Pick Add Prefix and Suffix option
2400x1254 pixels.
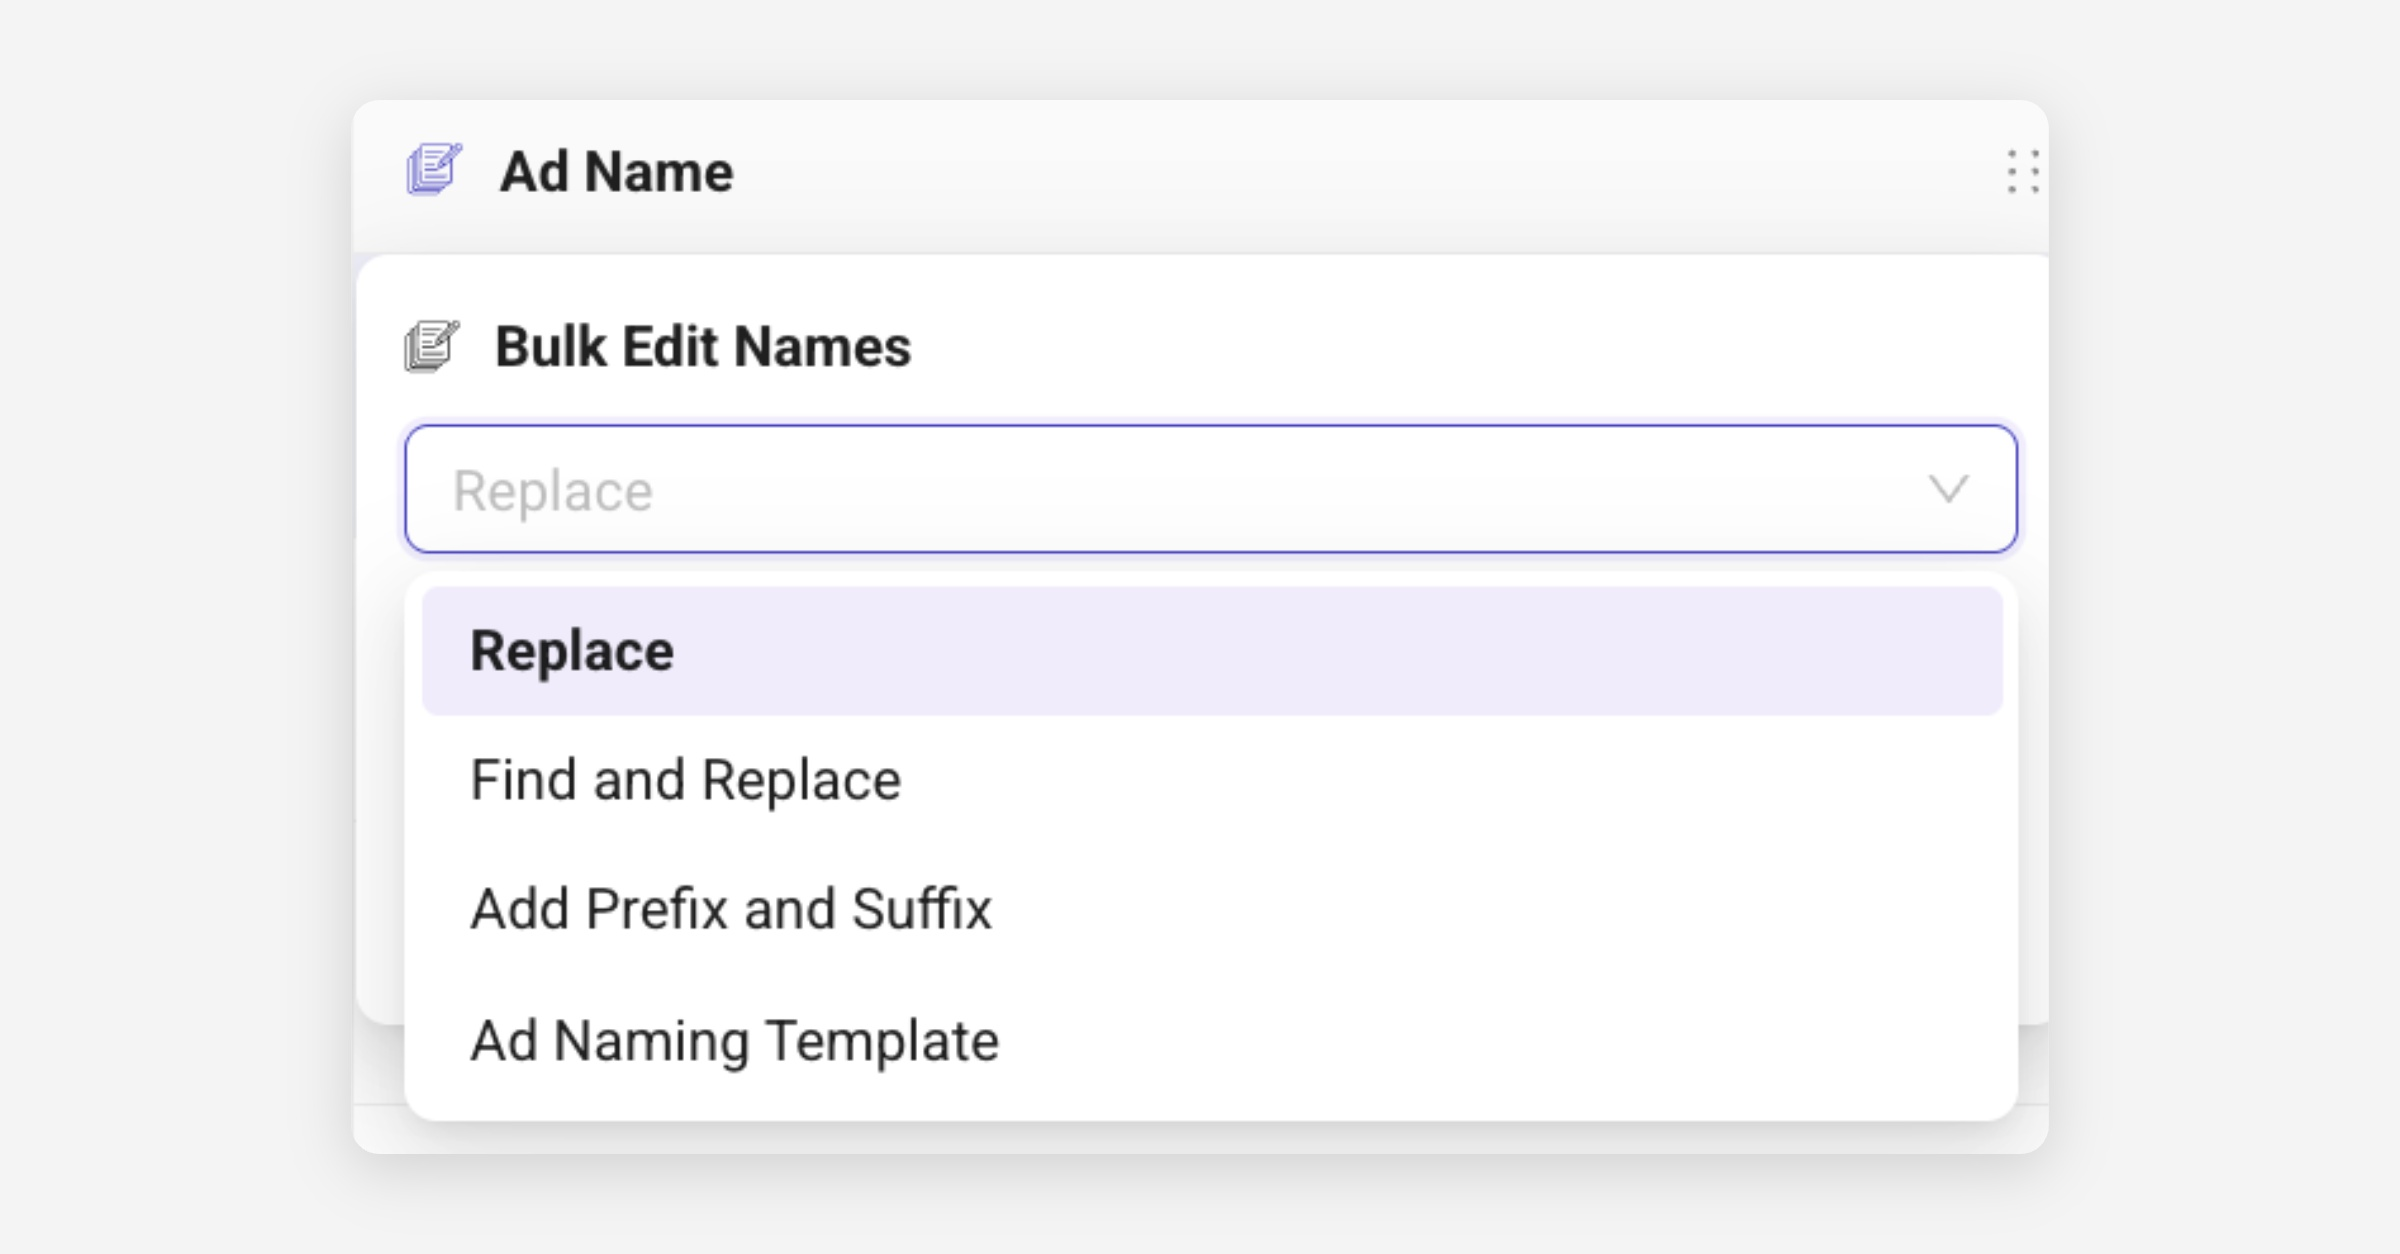coord(731,909)
